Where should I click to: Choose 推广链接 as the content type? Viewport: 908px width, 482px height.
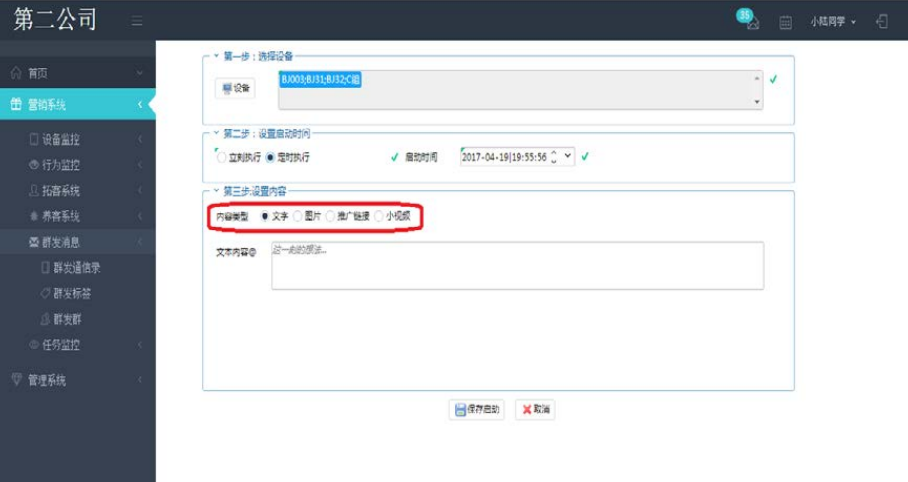click(x=330, y=216)
